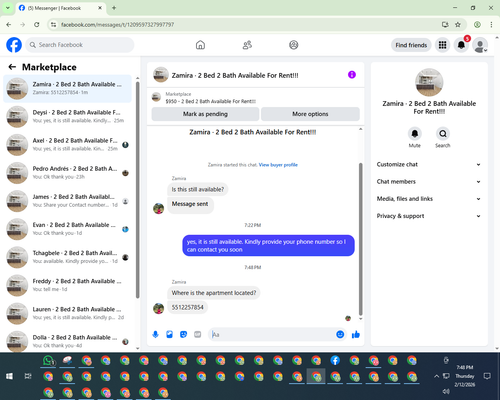The width and height of the screenshot is (500, 400).
Task: Open Windows Start menu
Action: pos(9,376)
